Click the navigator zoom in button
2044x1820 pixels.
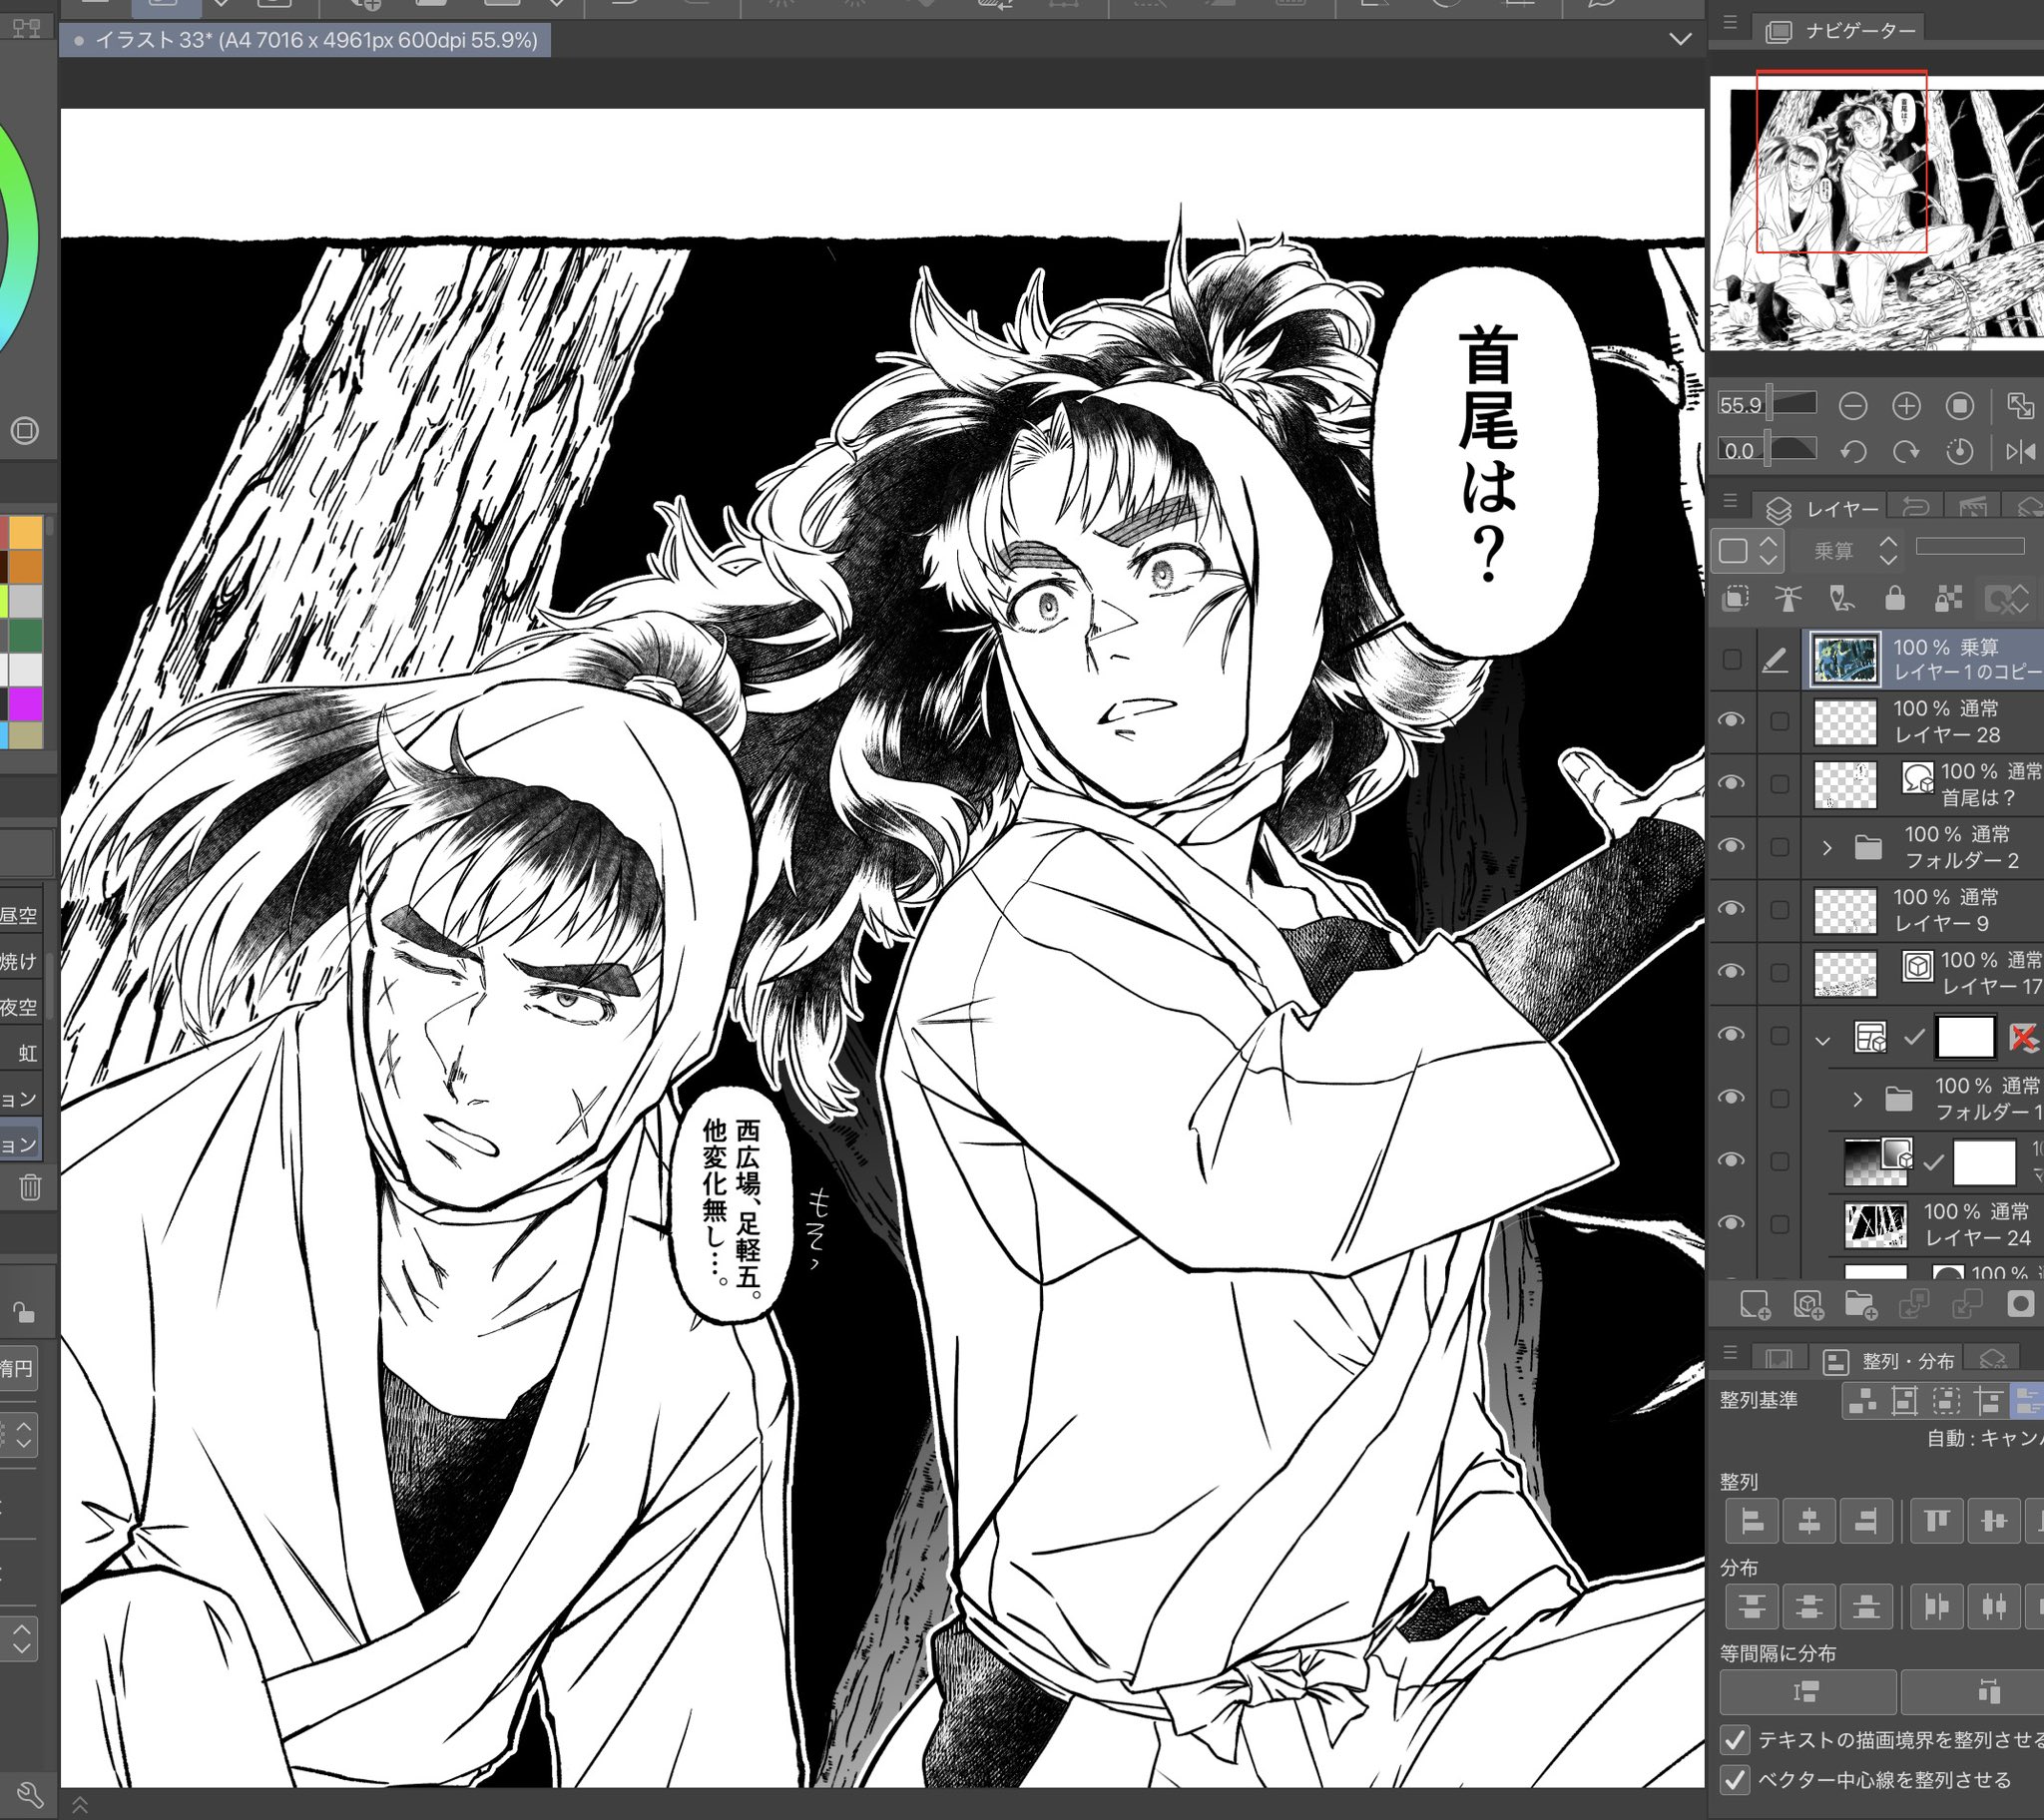[1906, 406]
